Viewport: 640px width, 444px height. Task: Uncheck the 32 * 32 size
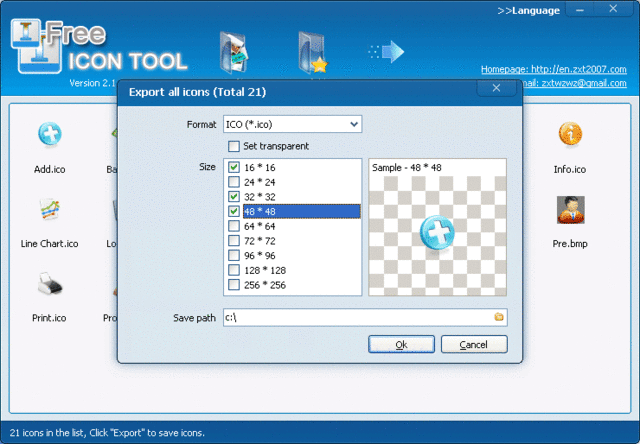[x=234, y=197]
